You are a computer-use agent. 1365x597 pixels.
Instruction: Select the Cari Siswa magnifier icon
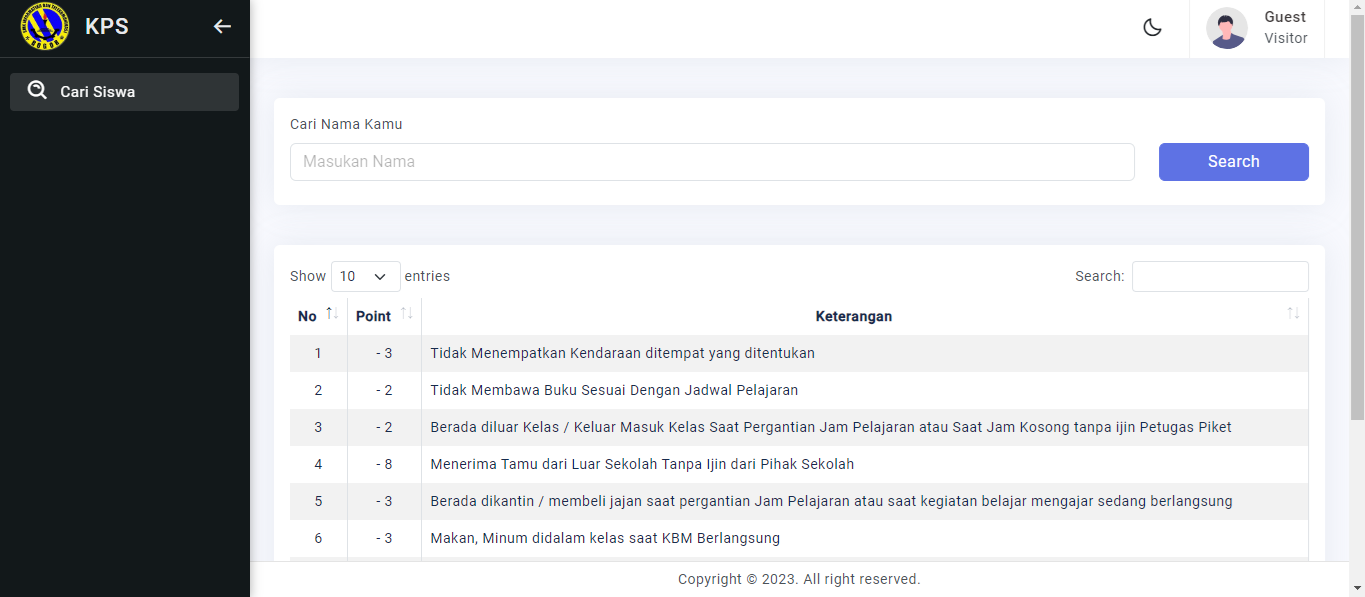click(37, 91)
